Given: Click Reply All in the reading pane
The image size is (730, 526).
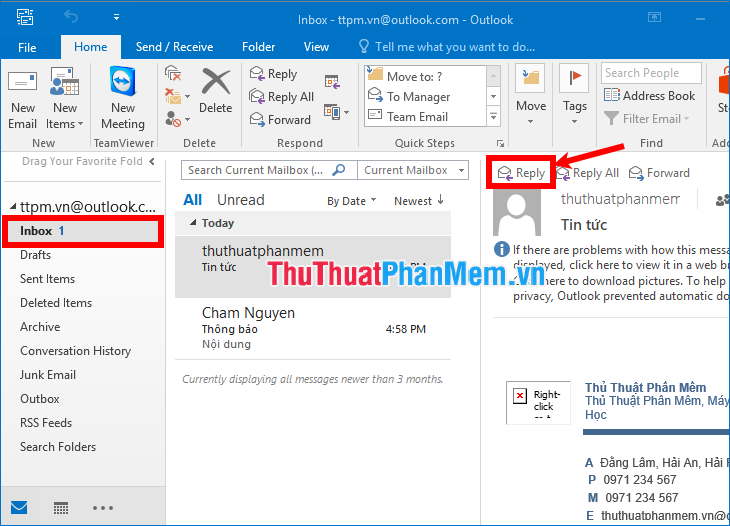Looking at the screenshot, I should tap(588, 173).
